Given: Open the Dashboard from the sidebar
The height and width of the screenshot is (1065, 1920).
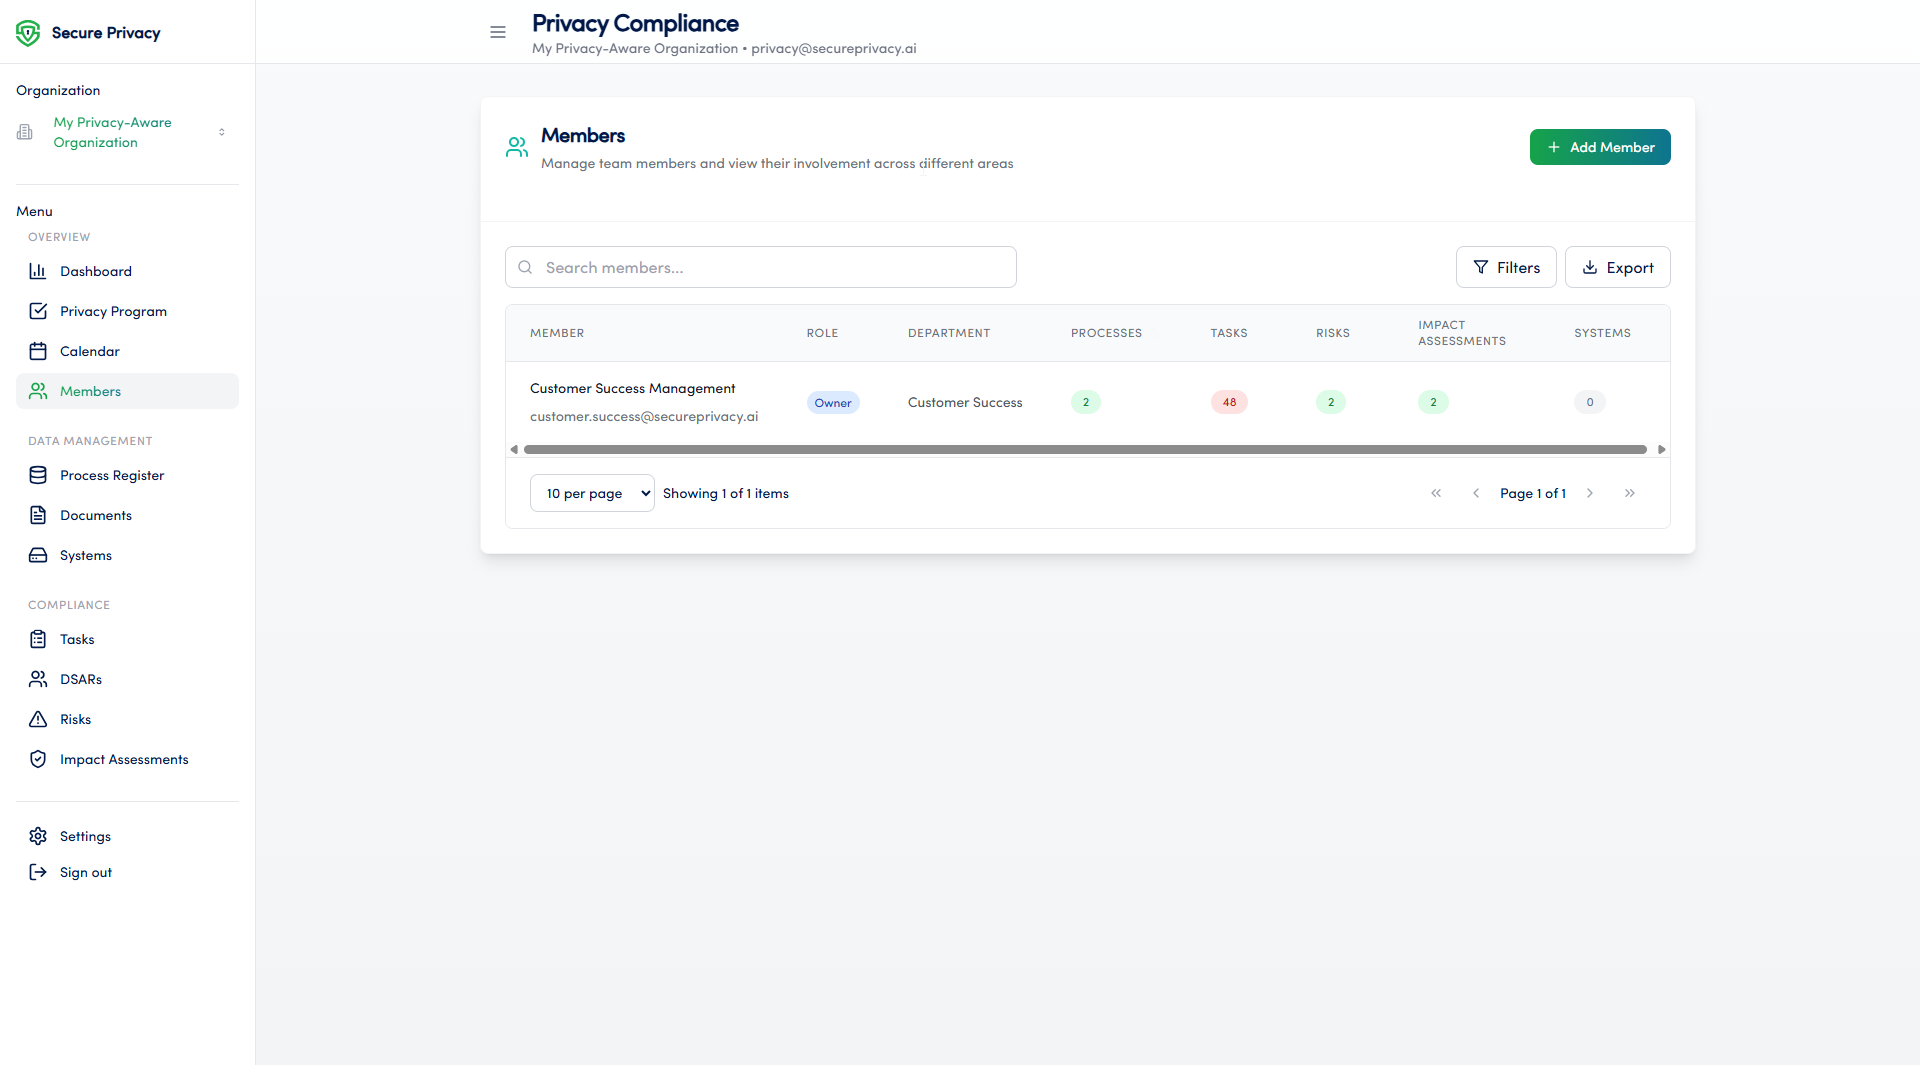Looking at the screenshot, I should point(95,271).
